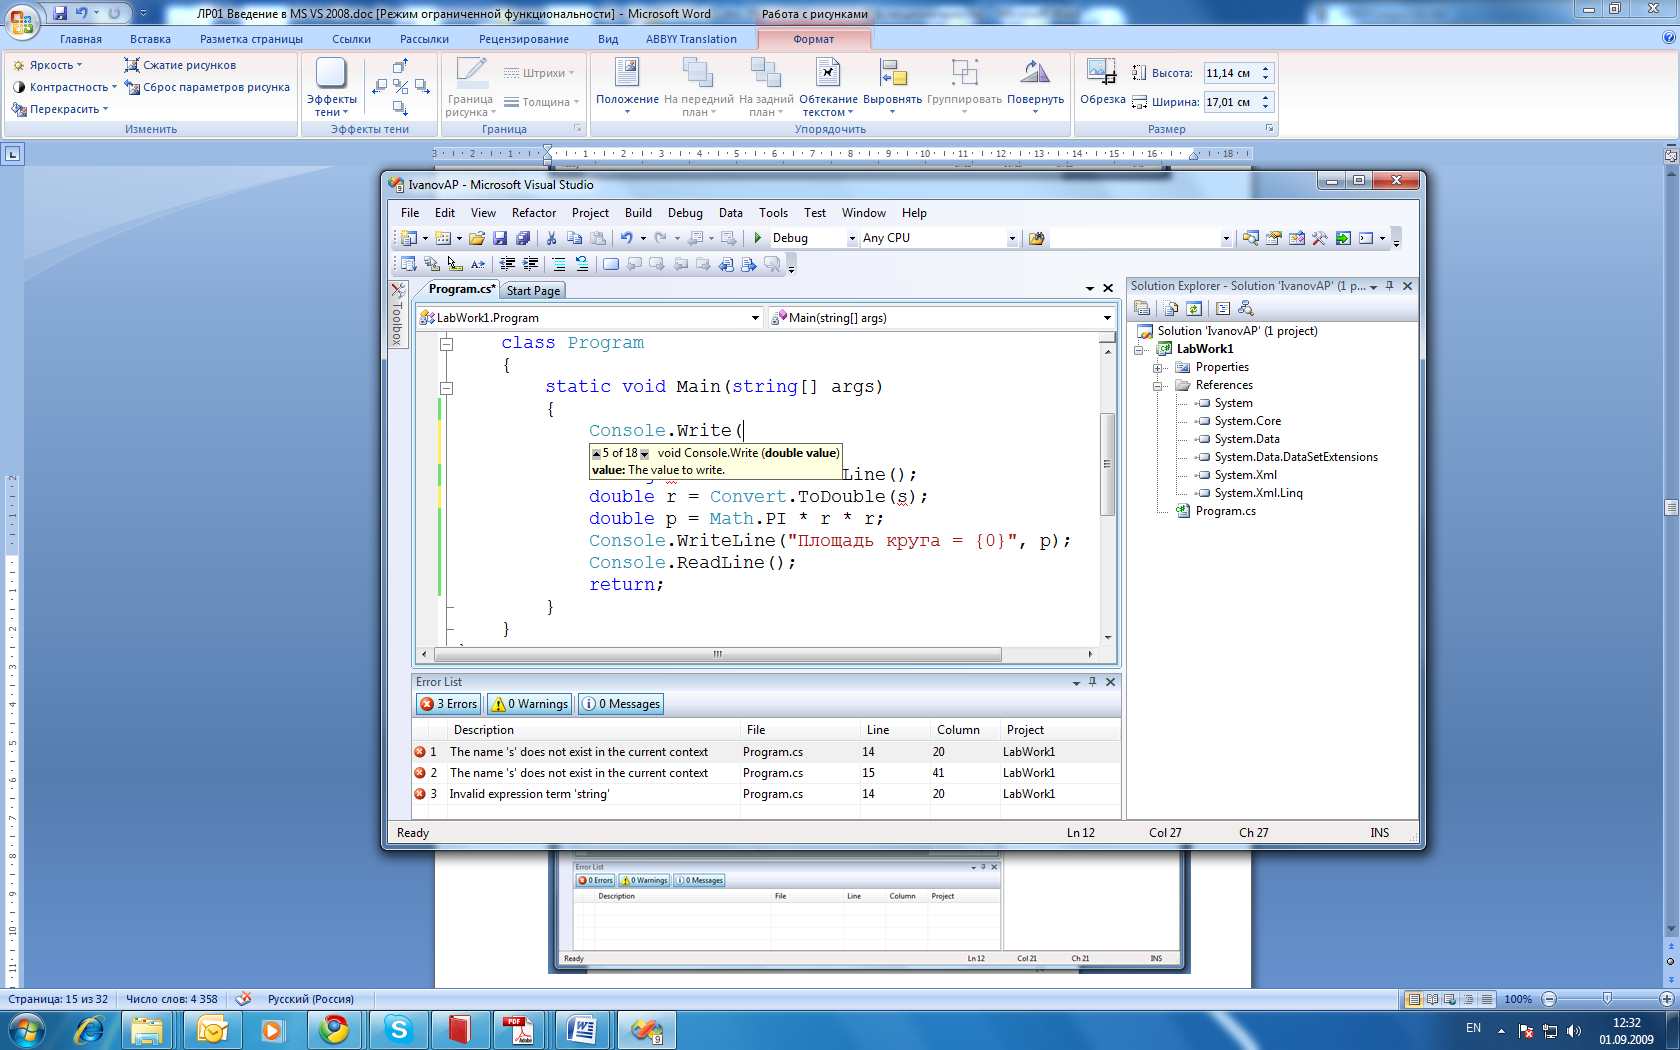
Task: Click the tab stop selector on the ruler
Action: pos(12,154)
